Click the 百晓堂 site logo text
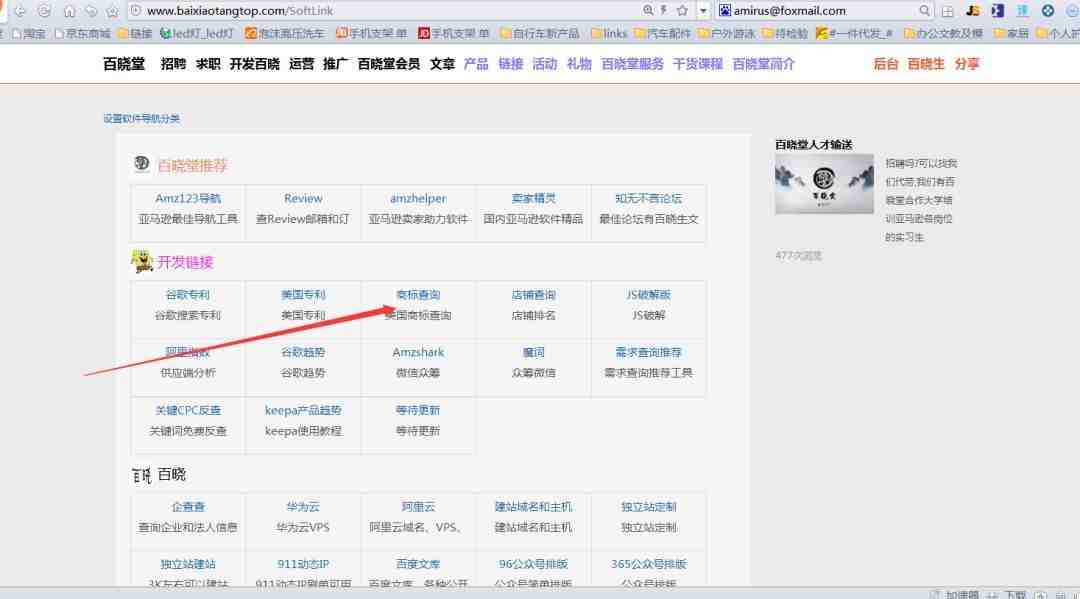The image size is (1080, 599). point(124,64)
